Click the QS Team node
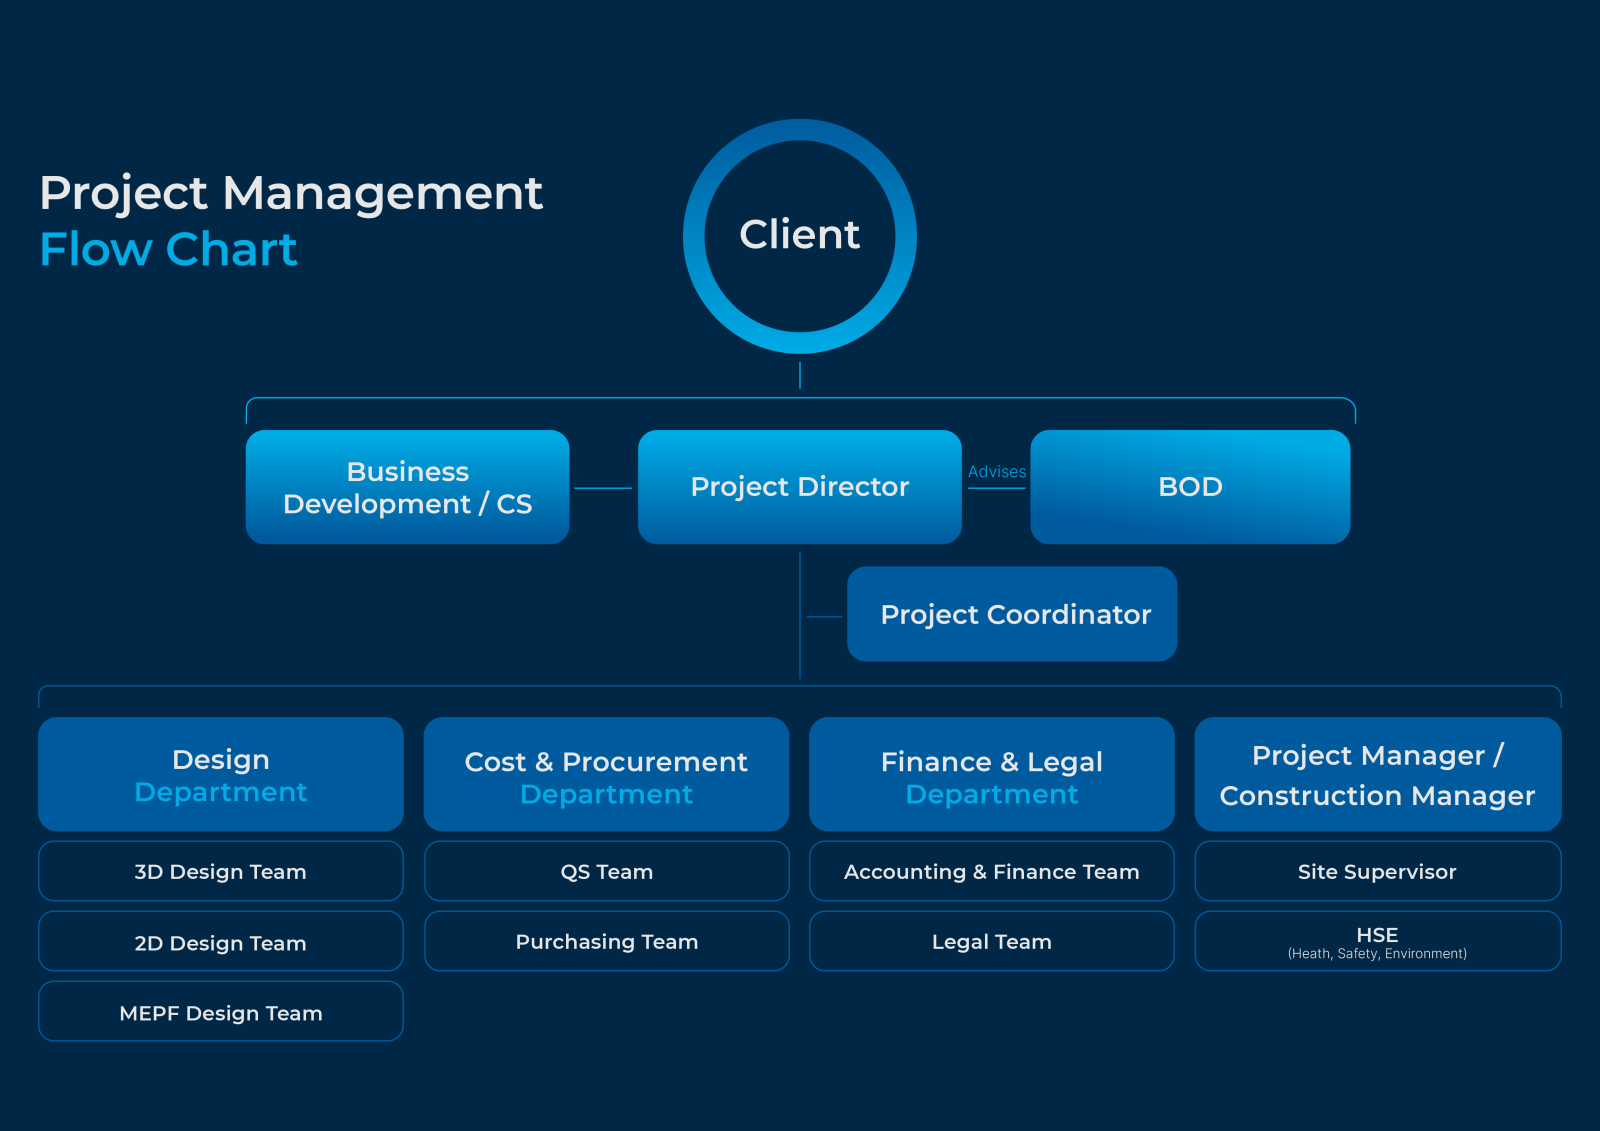 click(606, 871)
